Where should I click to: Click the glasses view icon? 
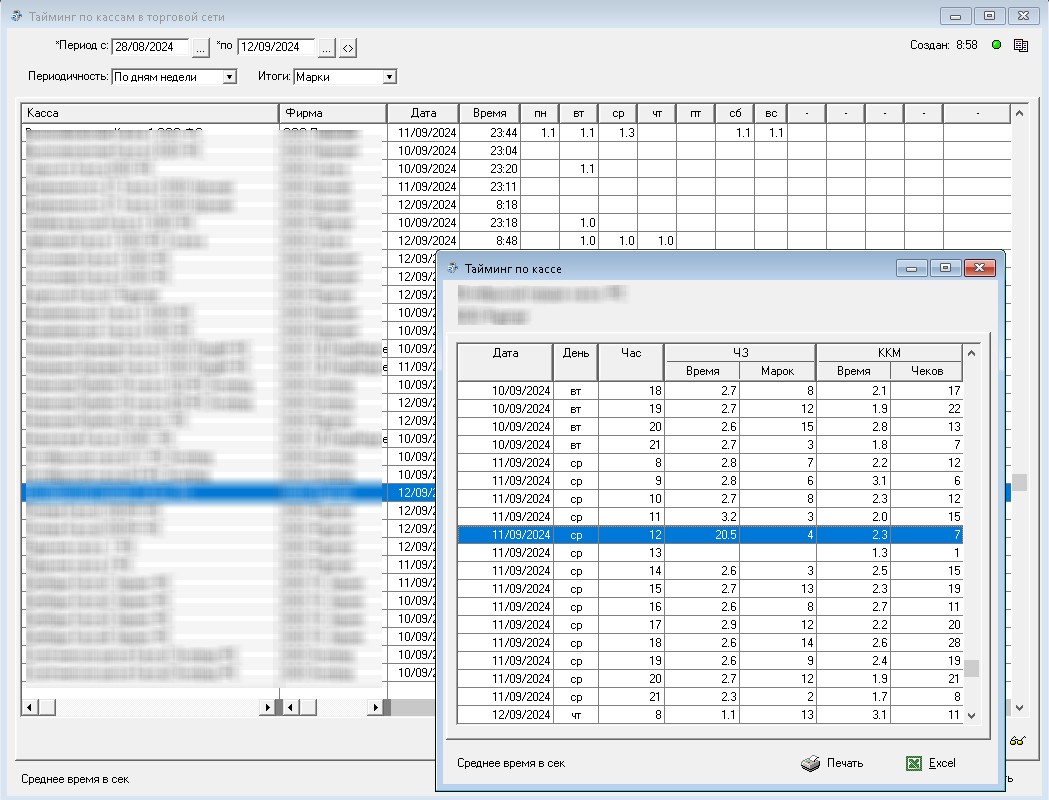click(1017, 741)
